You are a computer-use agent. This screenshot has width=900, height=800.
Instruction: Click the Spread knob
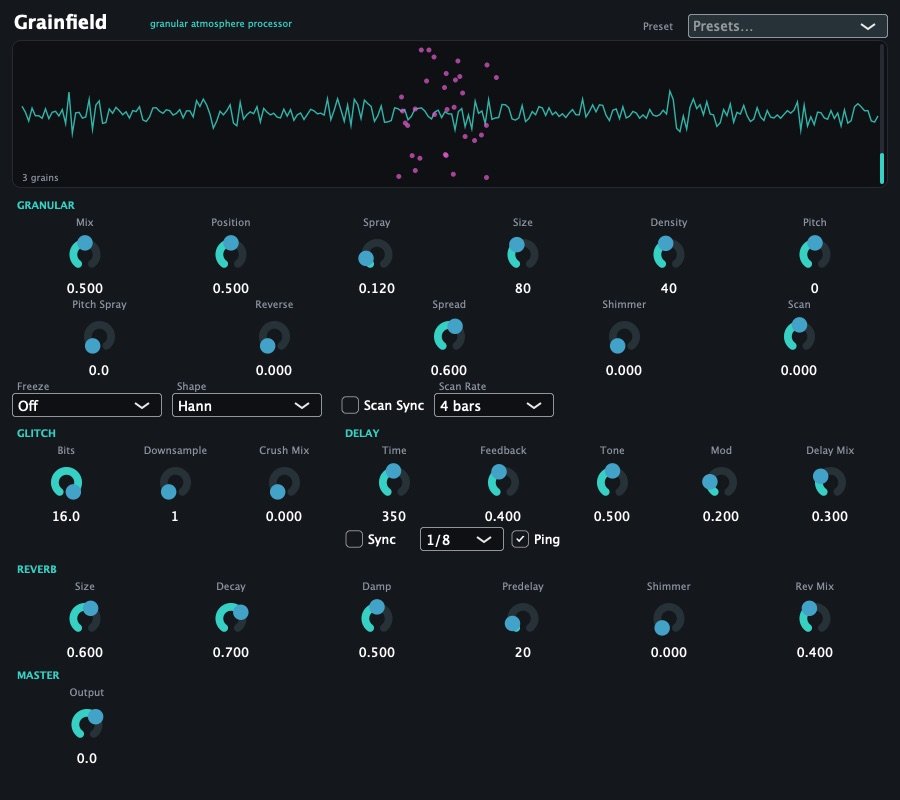449,336
